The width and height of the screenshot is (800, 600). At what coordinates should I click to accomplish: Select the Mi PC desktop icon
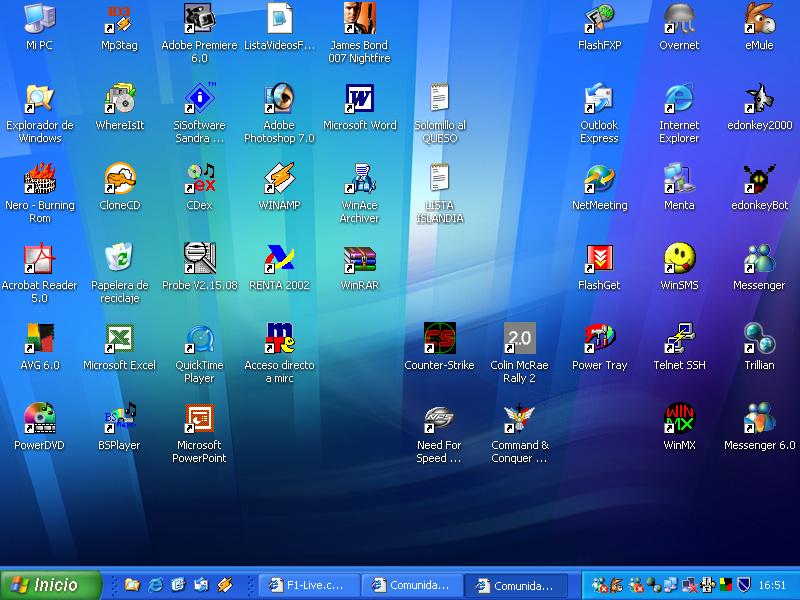40,19
